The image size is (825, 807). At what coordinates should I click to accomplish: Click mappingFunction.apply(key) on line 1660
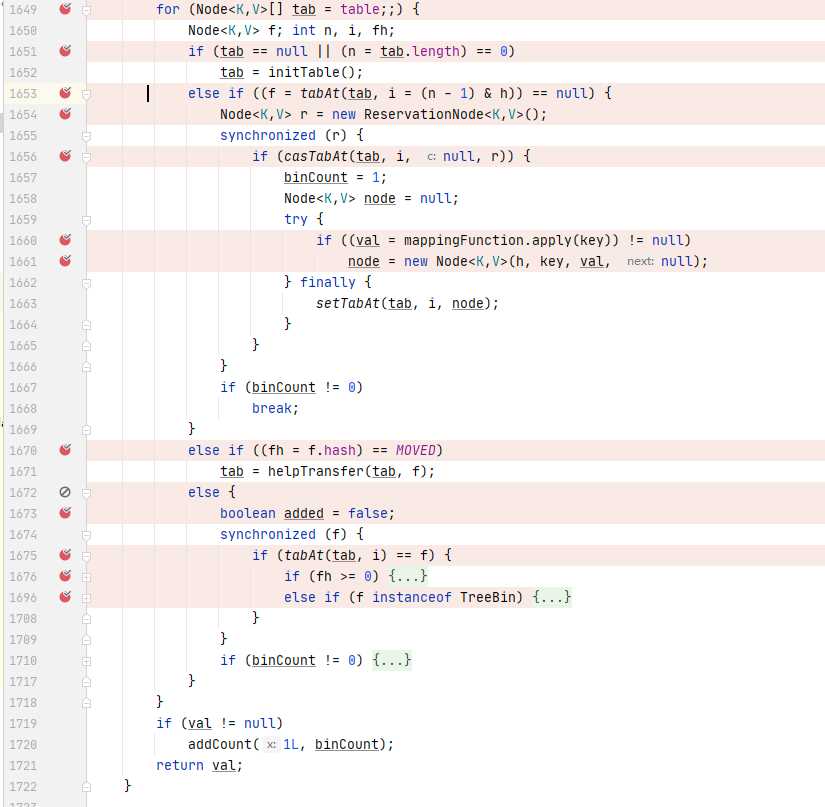[x=511, y=240]
